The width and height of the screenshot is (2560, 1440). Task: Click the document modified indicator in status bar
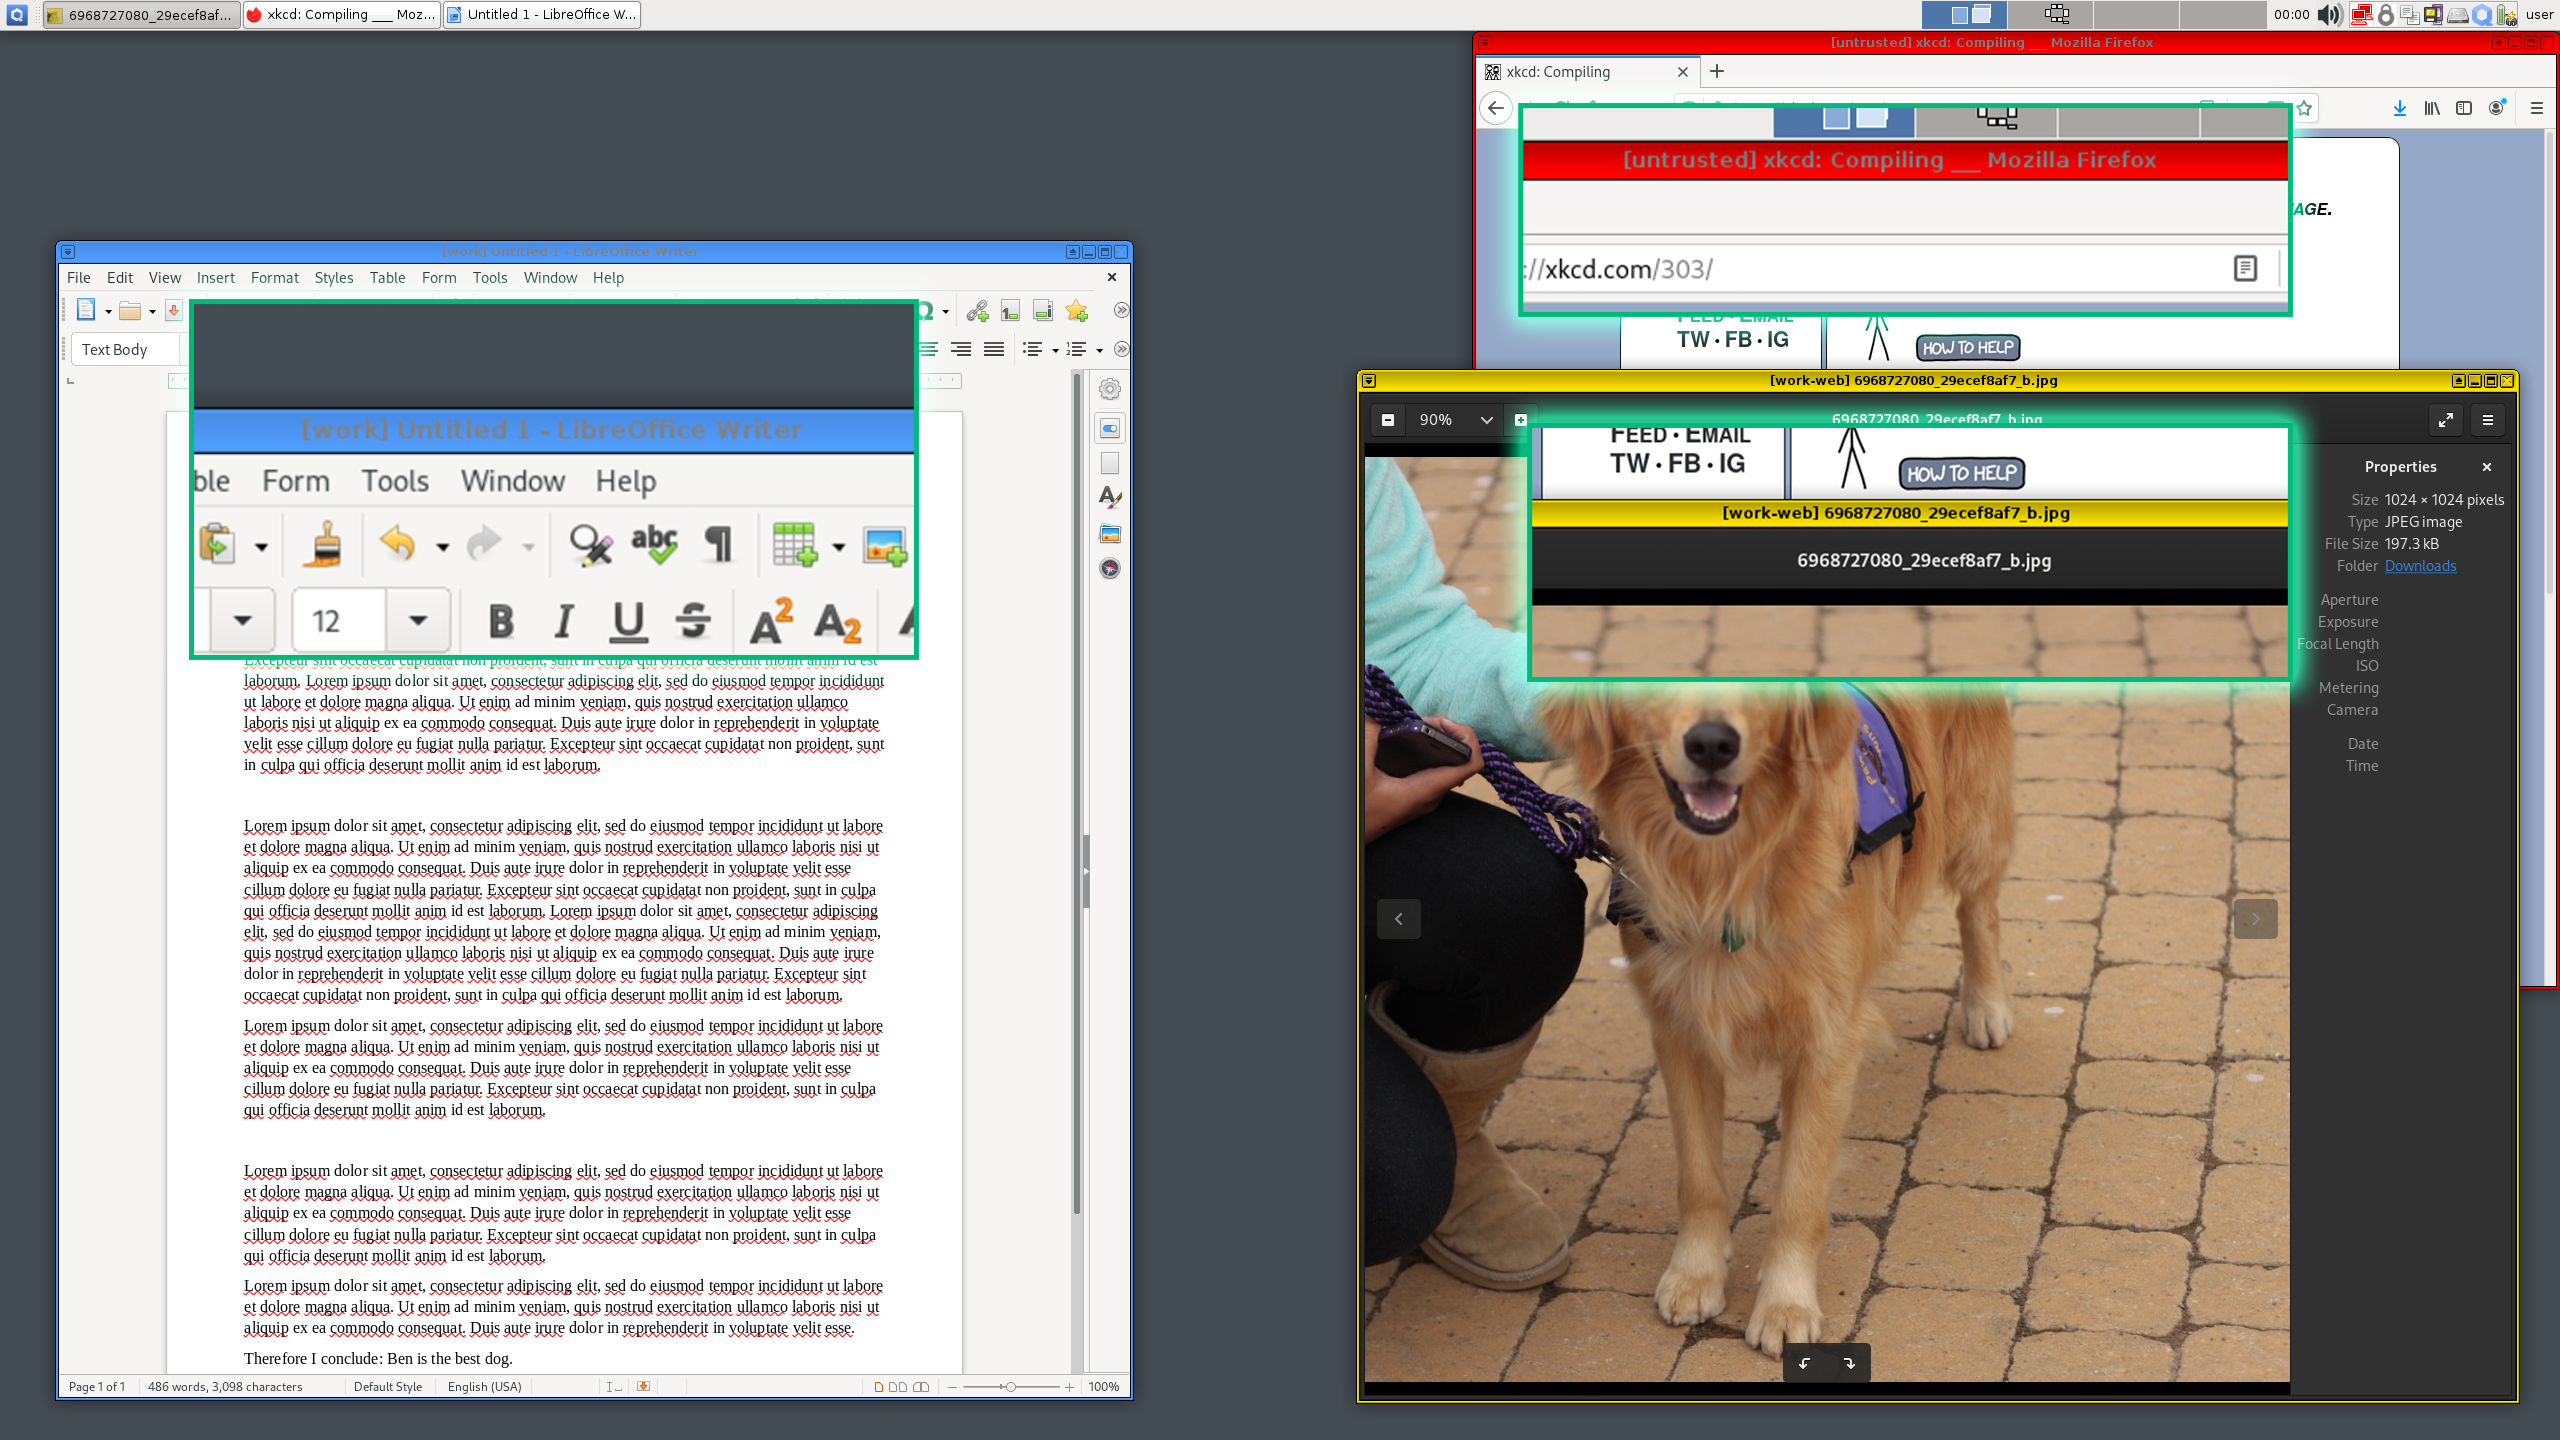point(643,1387)
